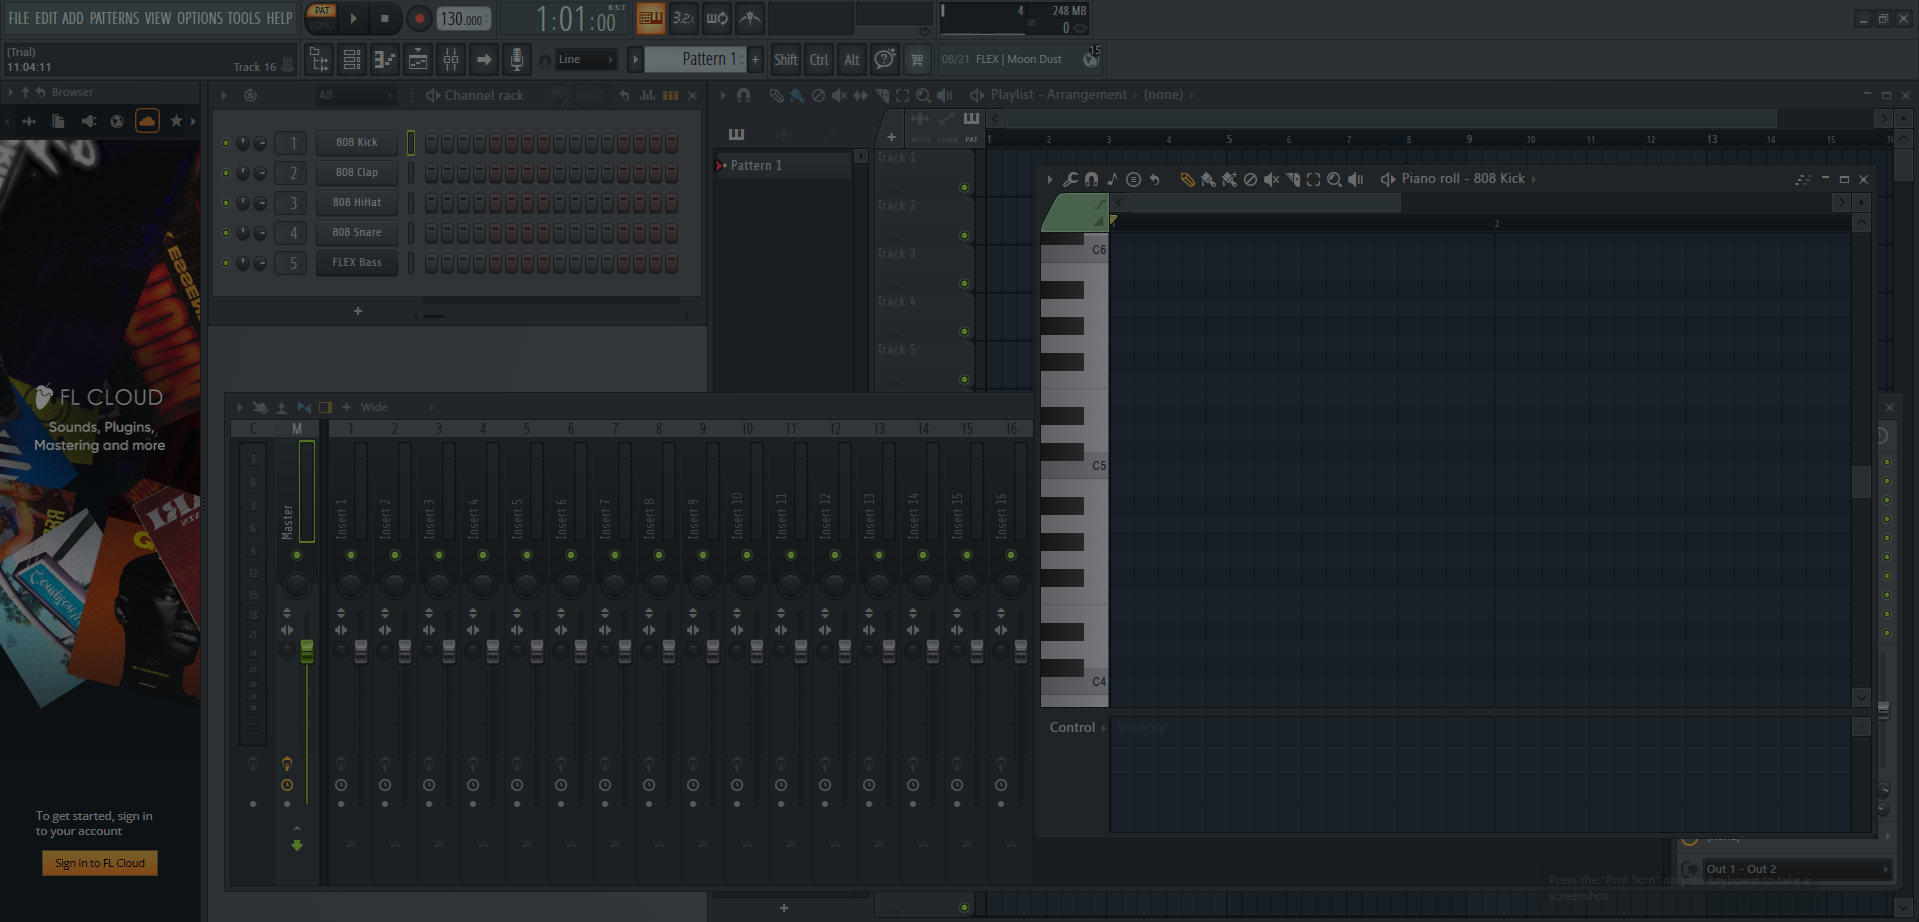This screenshot has height=922, width=1919.
Task: Open the Mixer view from toolbar
Action: tap(451, 60)
